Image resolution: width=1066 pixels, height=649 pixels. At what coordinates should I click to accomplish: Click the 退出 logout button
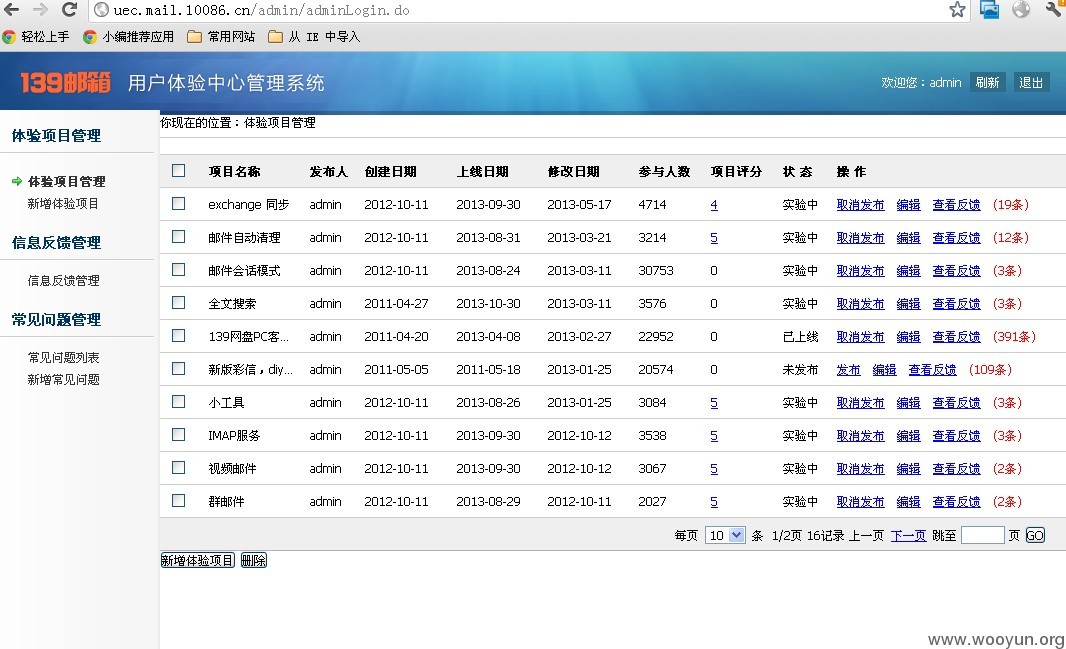(x=1031, y=83)
